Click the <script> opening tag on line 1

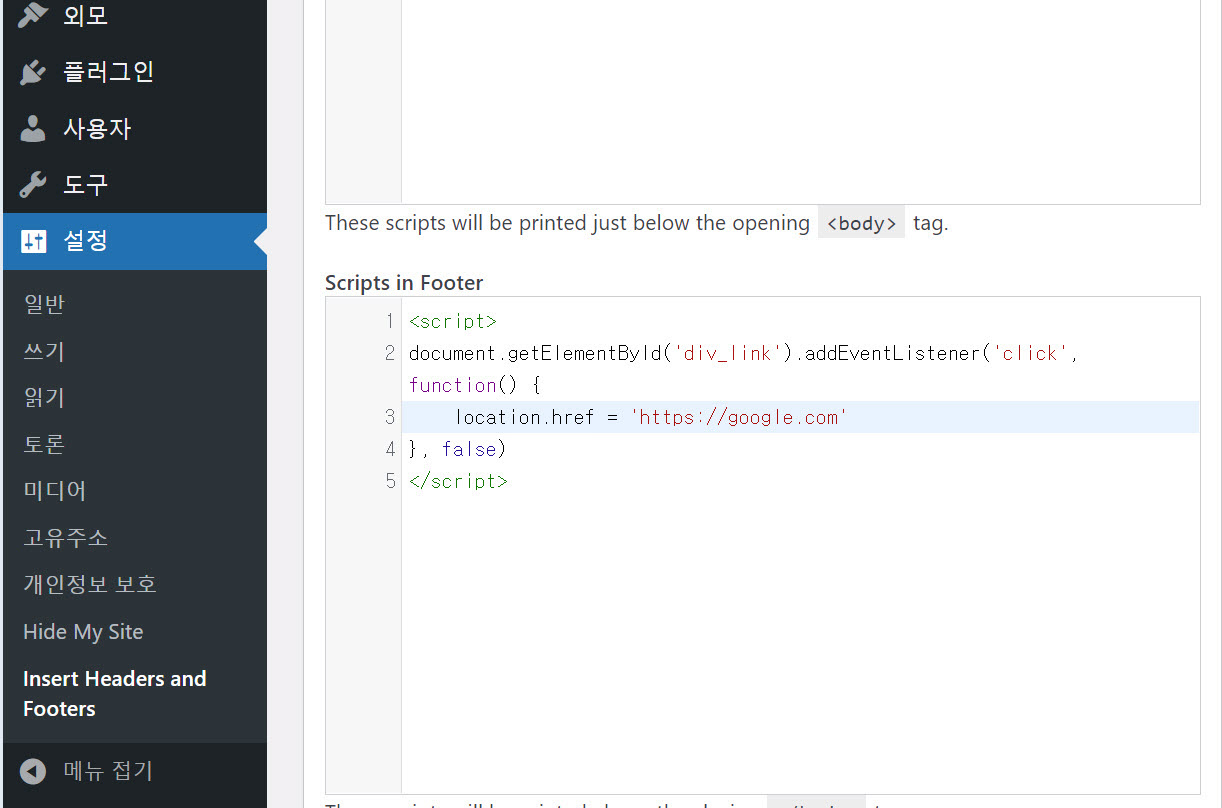(453, 322)
